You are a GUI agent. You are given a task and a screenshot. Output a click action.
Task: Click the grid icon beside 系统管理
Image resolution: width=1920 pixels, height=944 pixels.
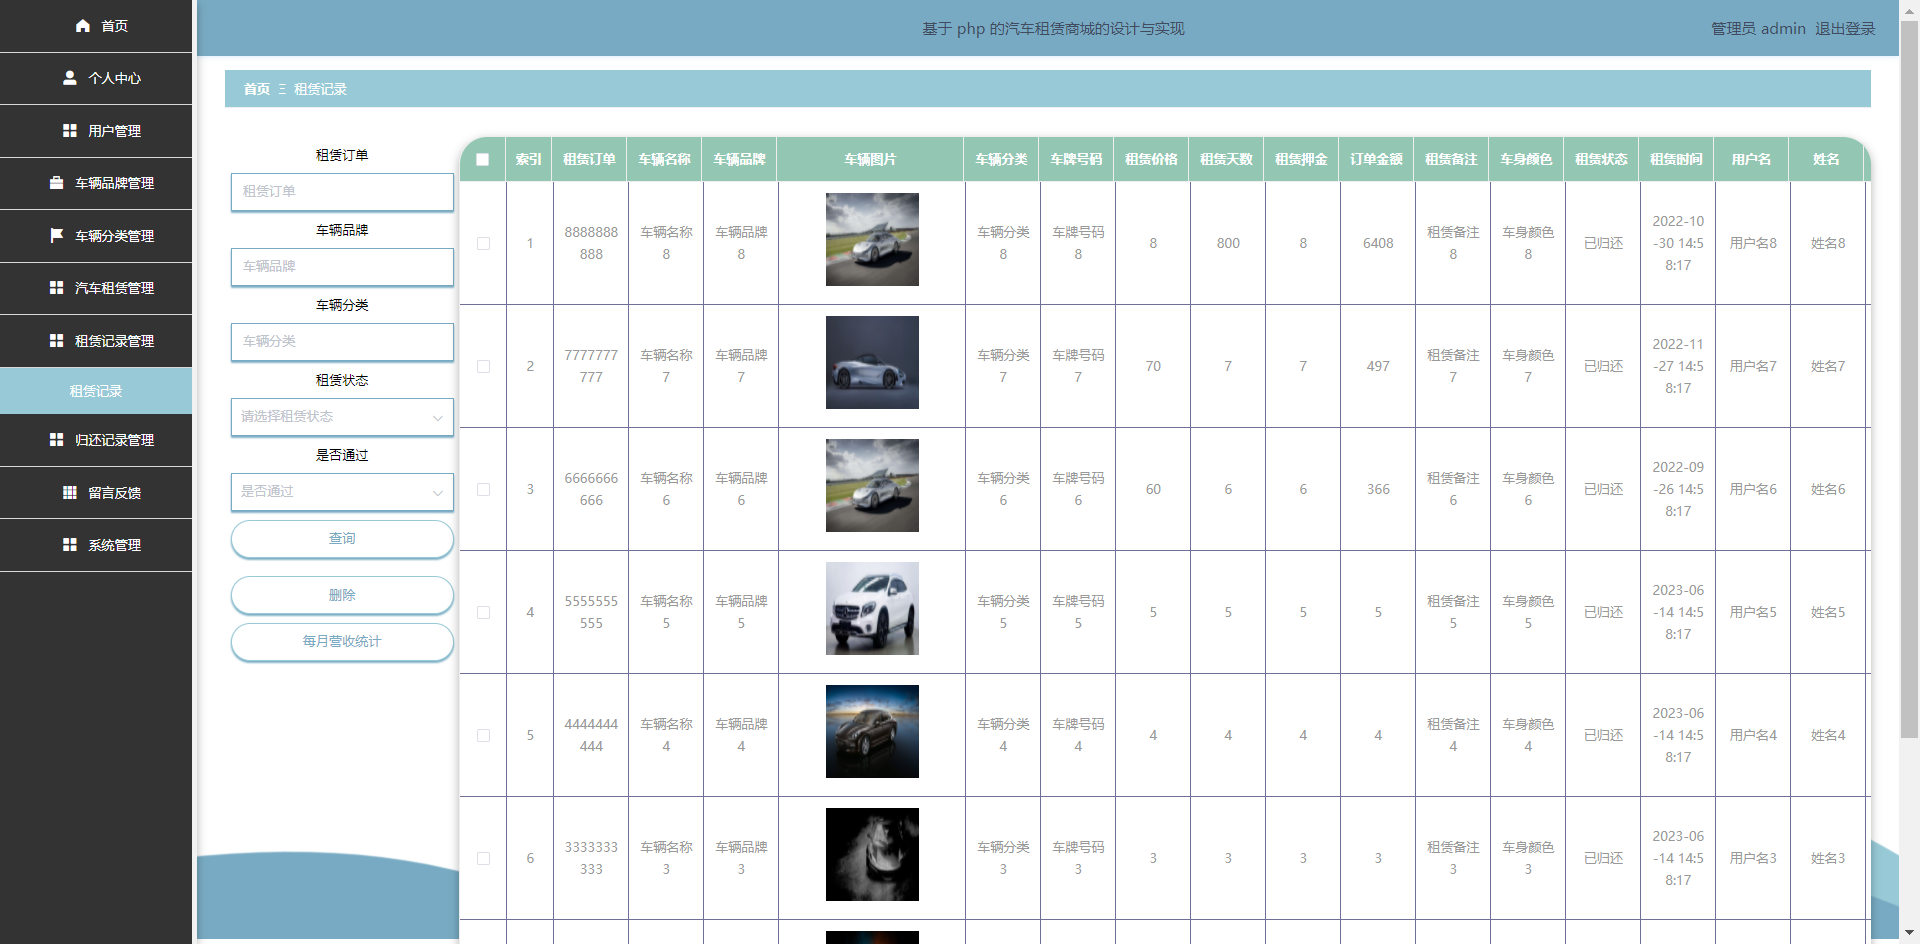pos(70,545)
